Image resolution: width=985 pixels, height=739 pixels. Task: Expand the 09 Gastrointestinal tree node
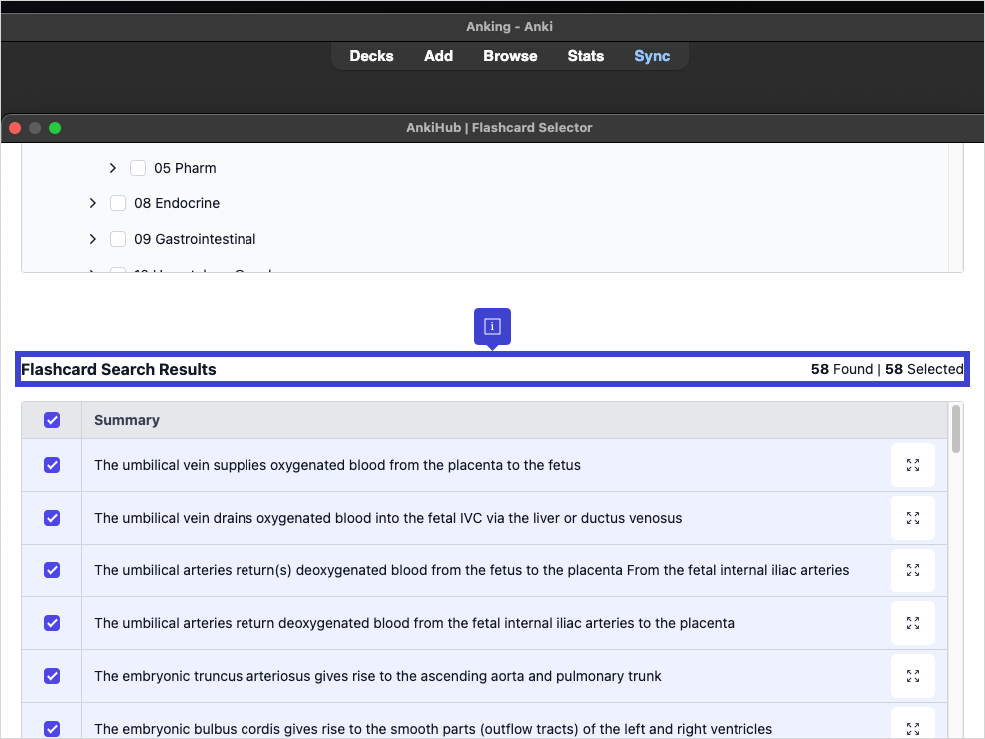[x=93, y=239]
